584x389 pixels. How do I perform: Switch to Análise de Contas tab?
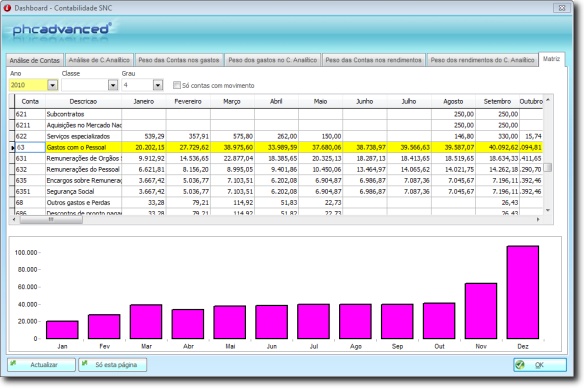coord(35,60)
